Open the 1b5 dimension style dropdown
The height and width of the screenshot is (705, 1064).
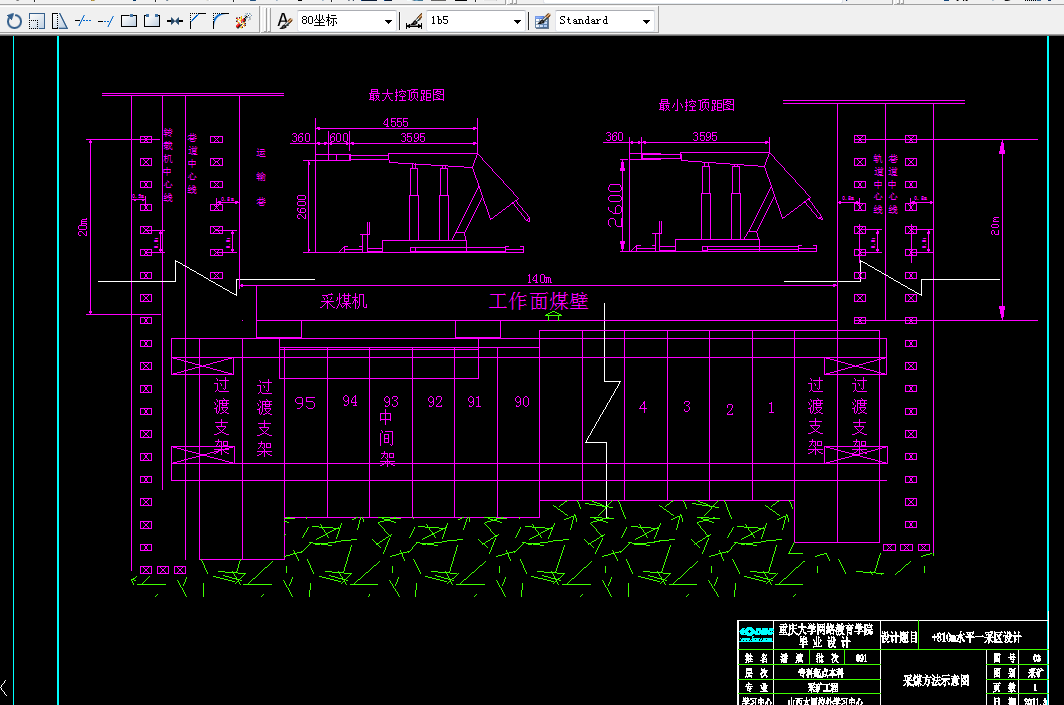(475, 21)
